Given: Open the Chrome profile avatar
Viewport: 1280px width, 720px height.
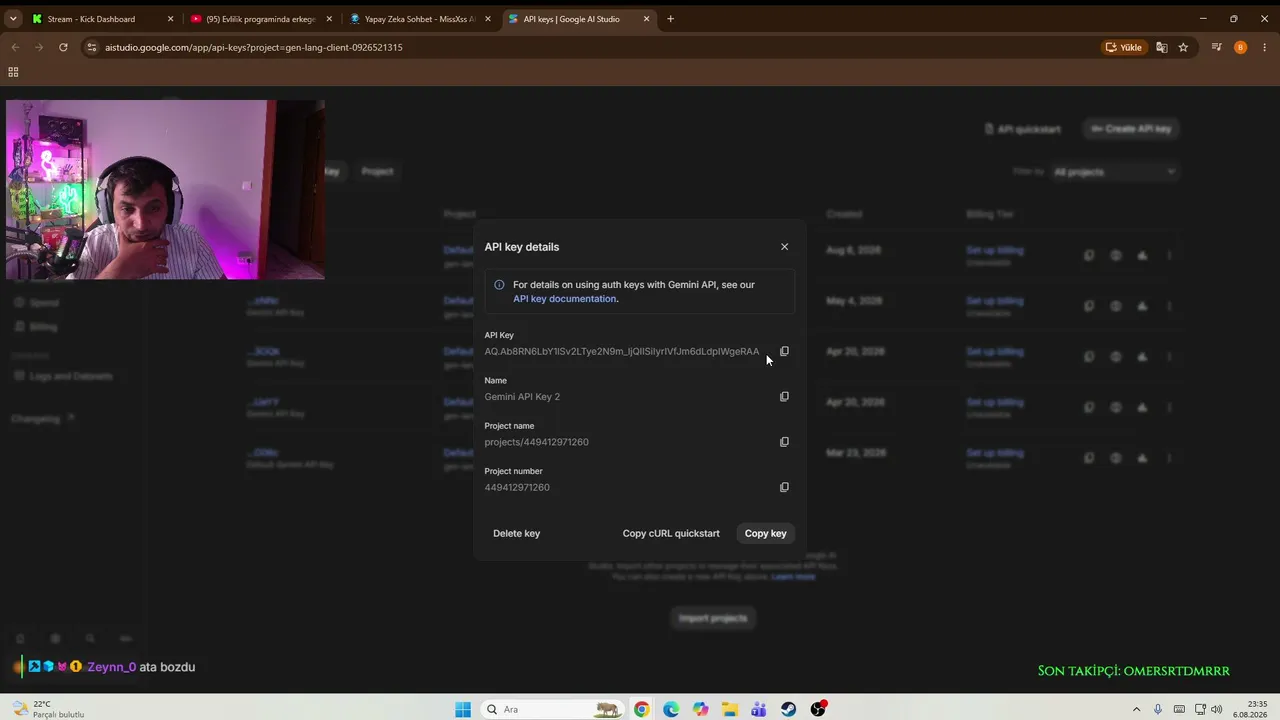Looking at the screenshot, I should tap(1240, 47).
